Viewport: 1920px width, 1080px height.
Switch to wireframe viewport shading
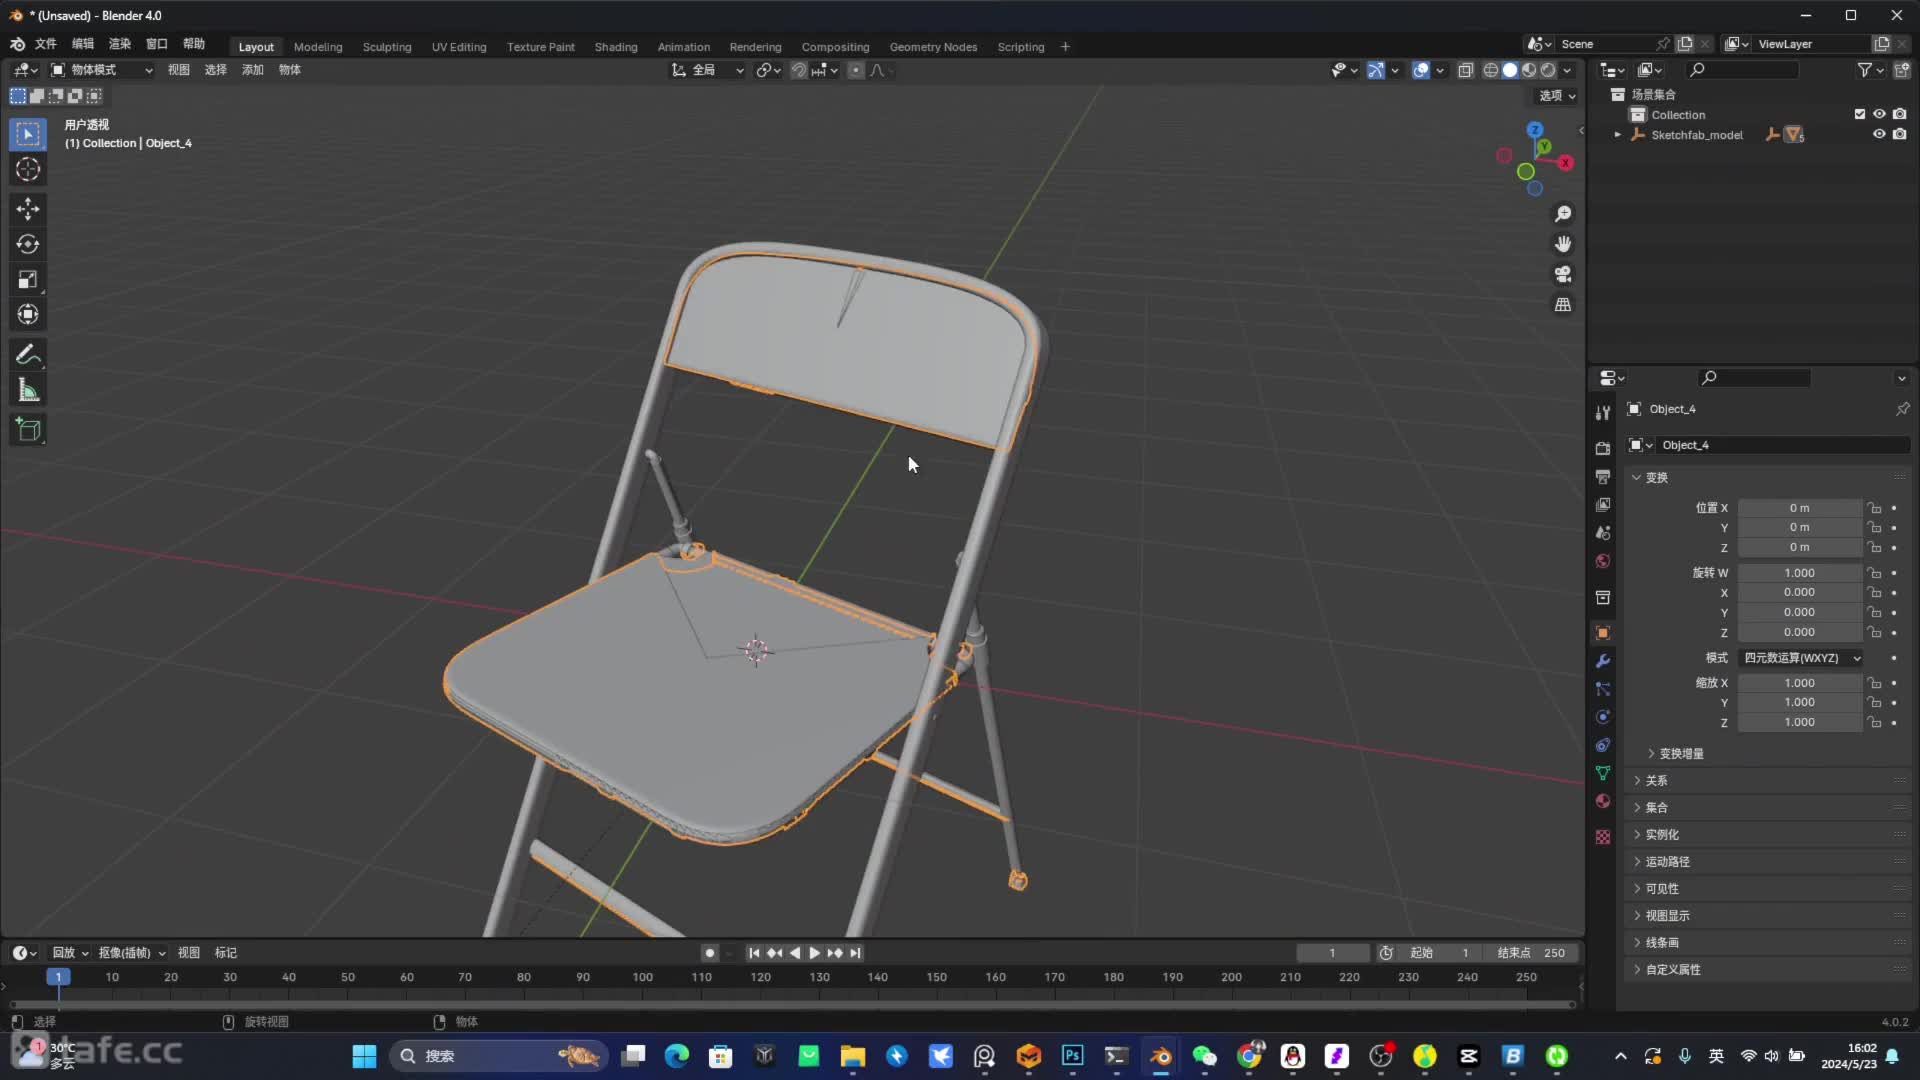coord(1491,70)
